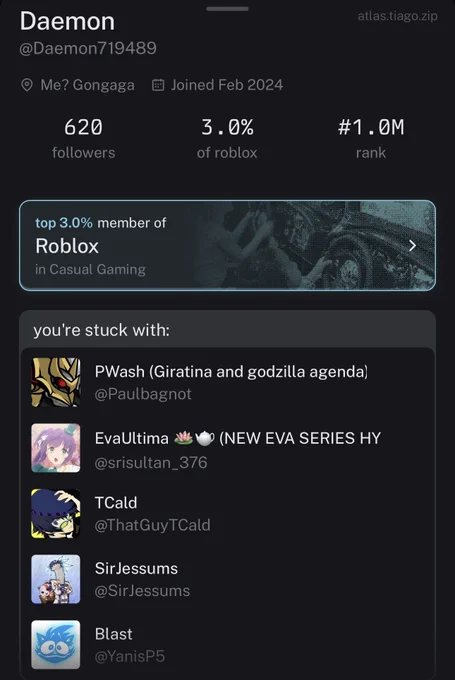Open the @Paulbagnot user handle
Image resolution: width=455 pixels, height=680 pixels.
[x=143, y=394]
